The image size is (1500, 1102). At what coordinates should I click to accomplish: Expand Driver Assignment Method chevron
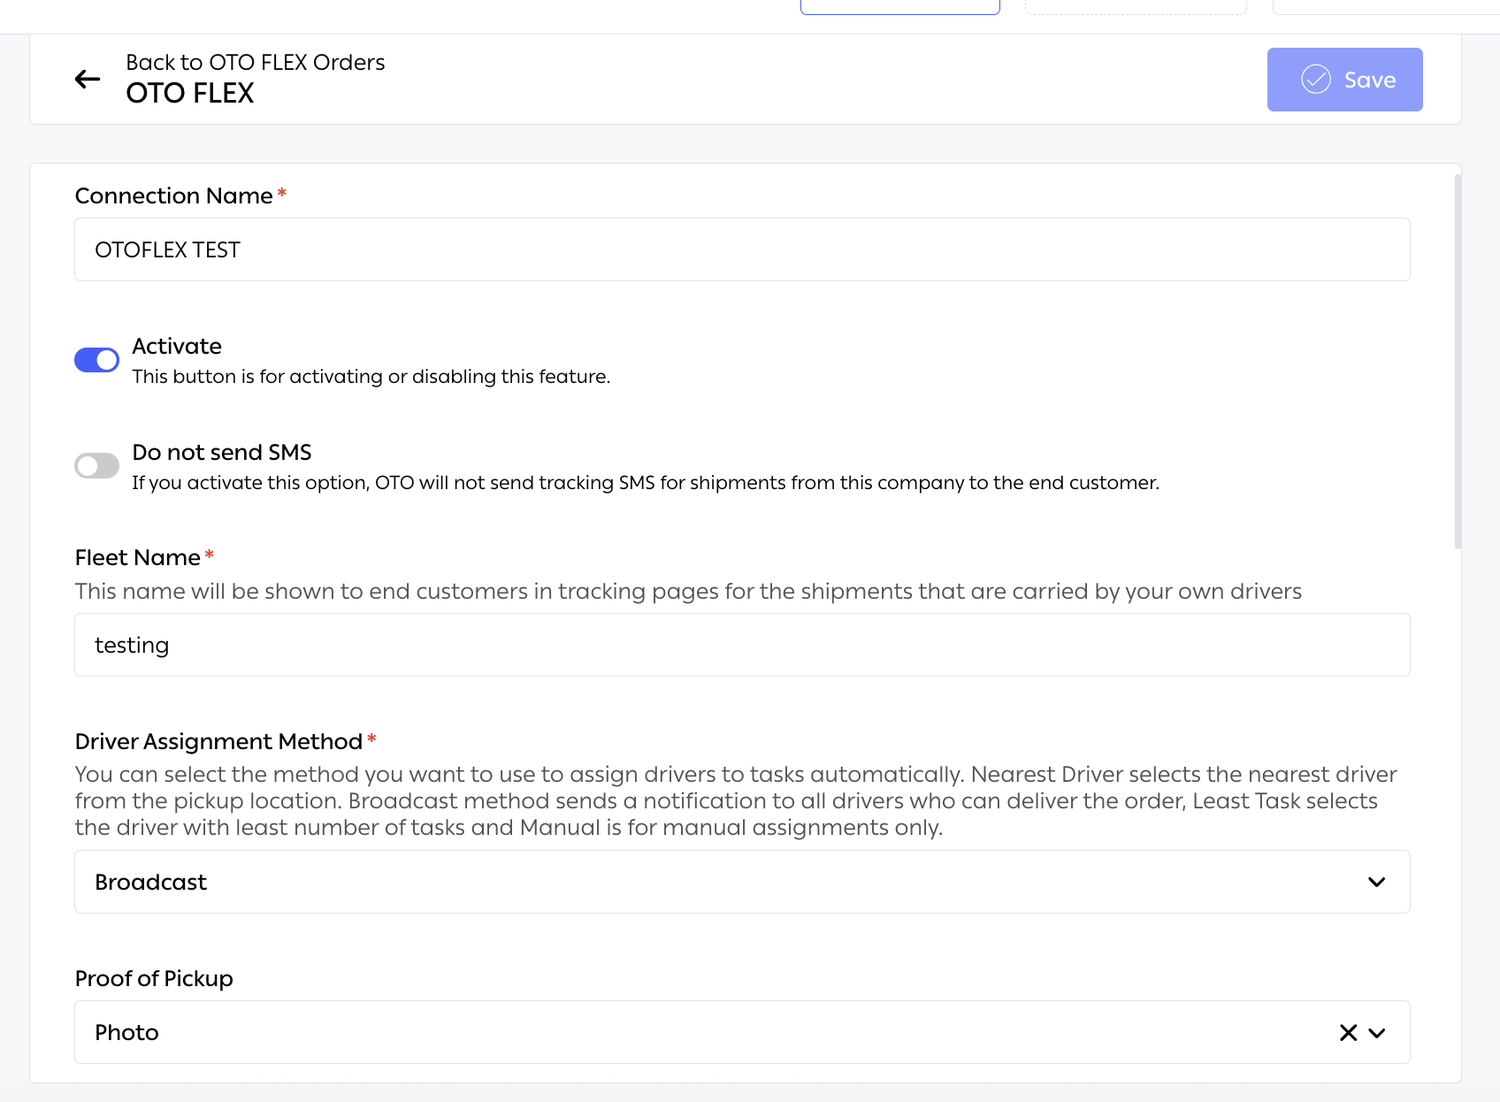(x=1377, y=882)
